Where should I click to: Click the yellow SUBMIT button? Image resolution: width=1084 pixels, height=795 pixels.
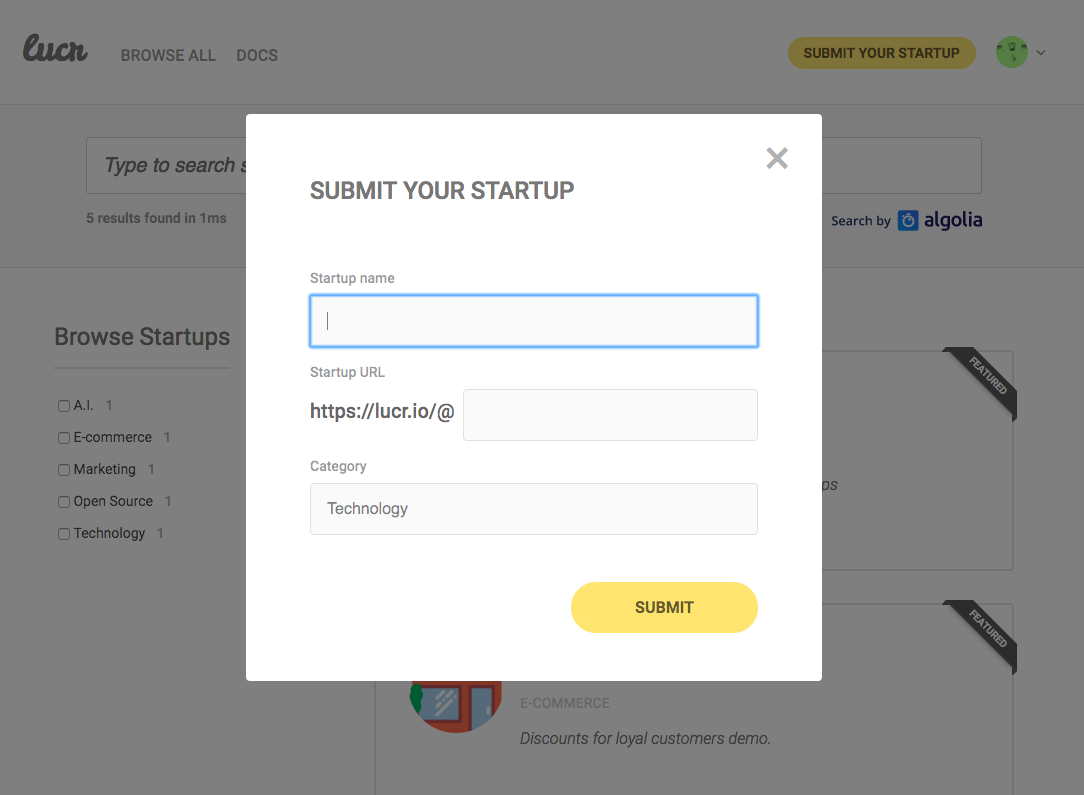click(x=664, y=607)
